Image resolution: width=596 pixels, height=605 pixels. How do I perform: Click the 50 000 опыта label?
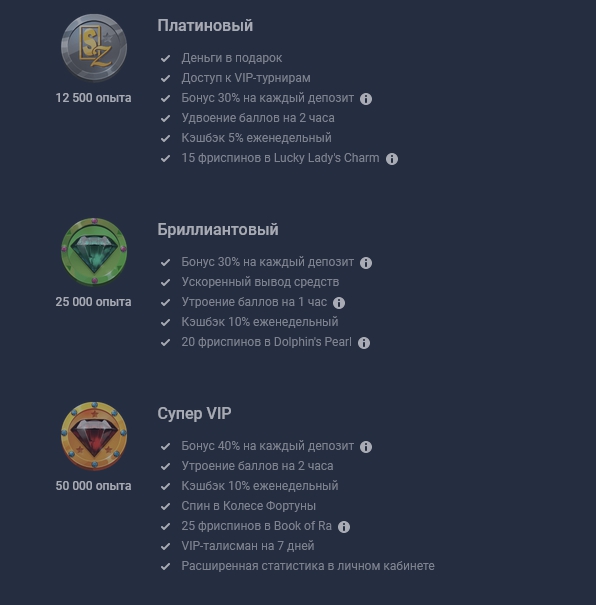click(93, 486)
